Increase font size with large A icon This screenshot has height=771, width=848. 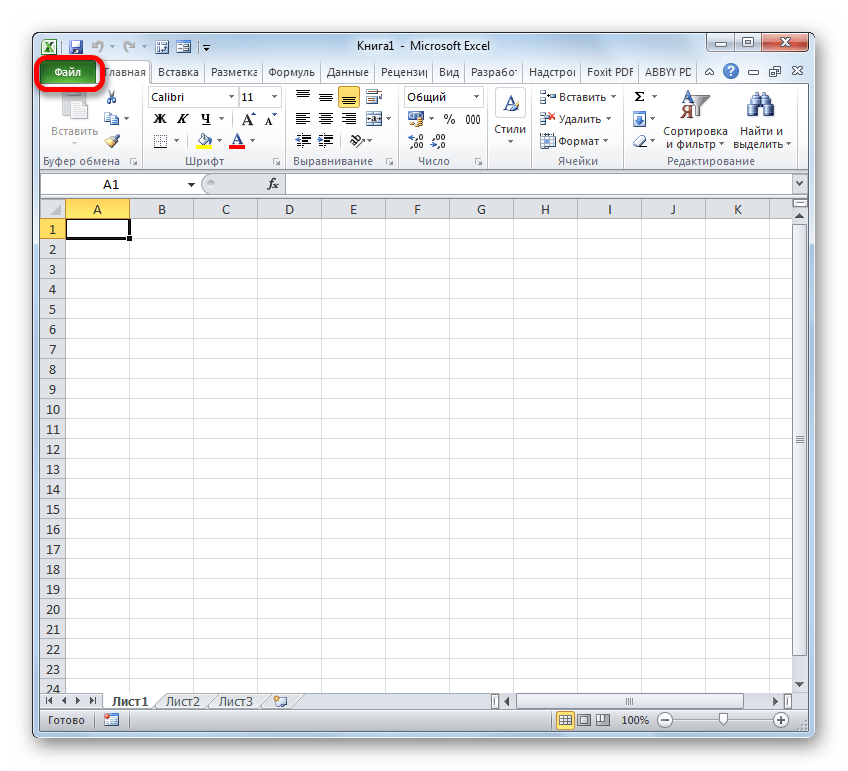248,119
